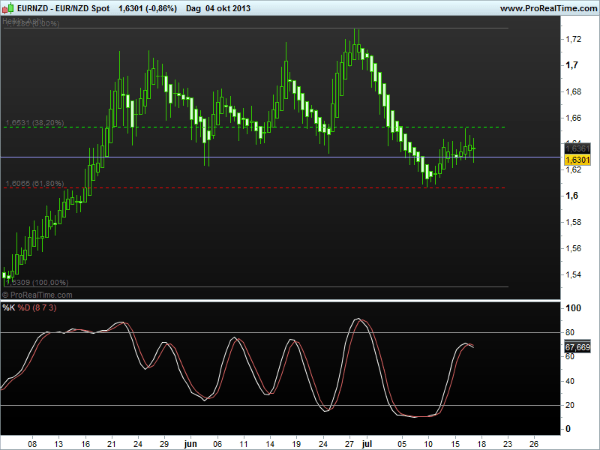The width and height of the screenshot is (600, 450).
Task: Click the 1,58 price axis label
Action: tap(573, 222)
